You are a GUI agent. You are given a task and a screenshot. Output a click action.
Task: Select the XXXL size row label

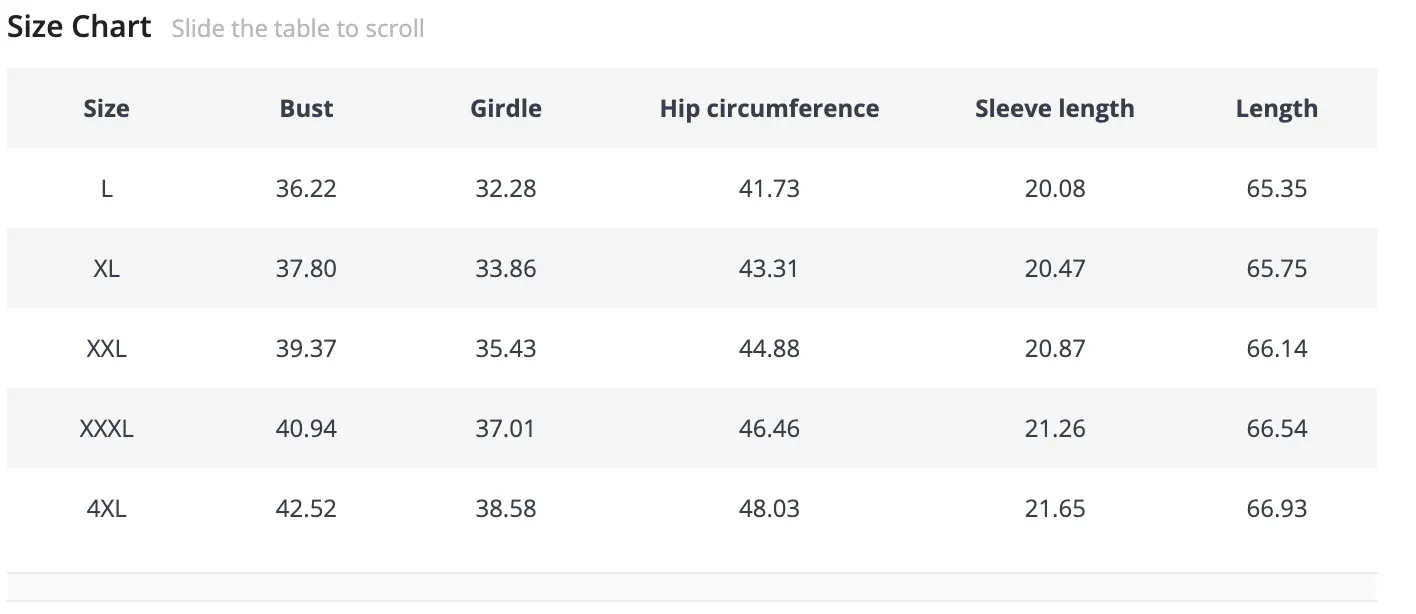click(x=107, y=428)
